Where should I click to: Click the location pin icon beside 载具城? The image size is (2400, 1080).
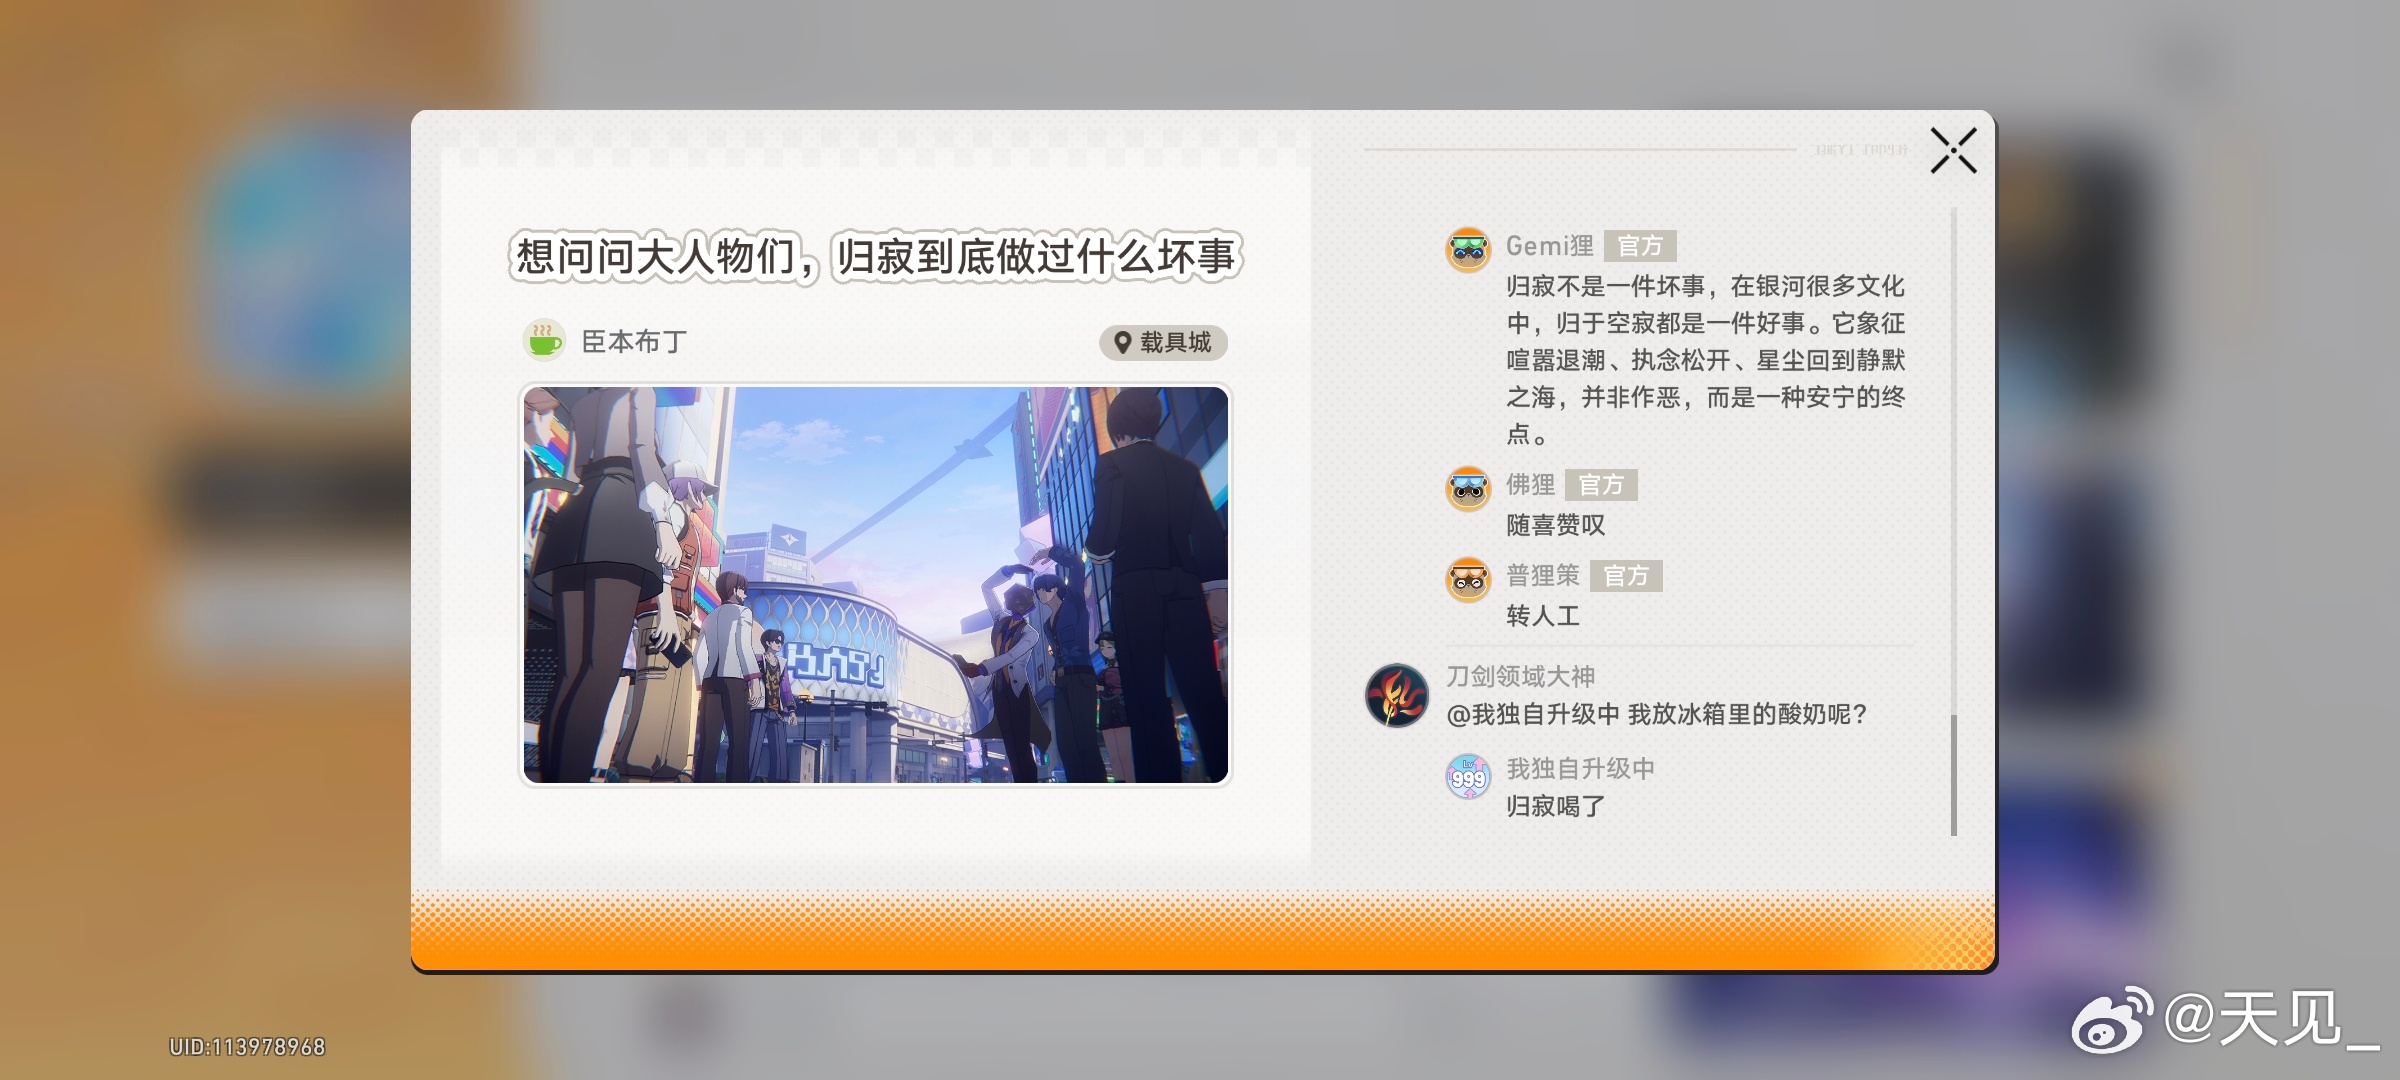point(1122,342)
